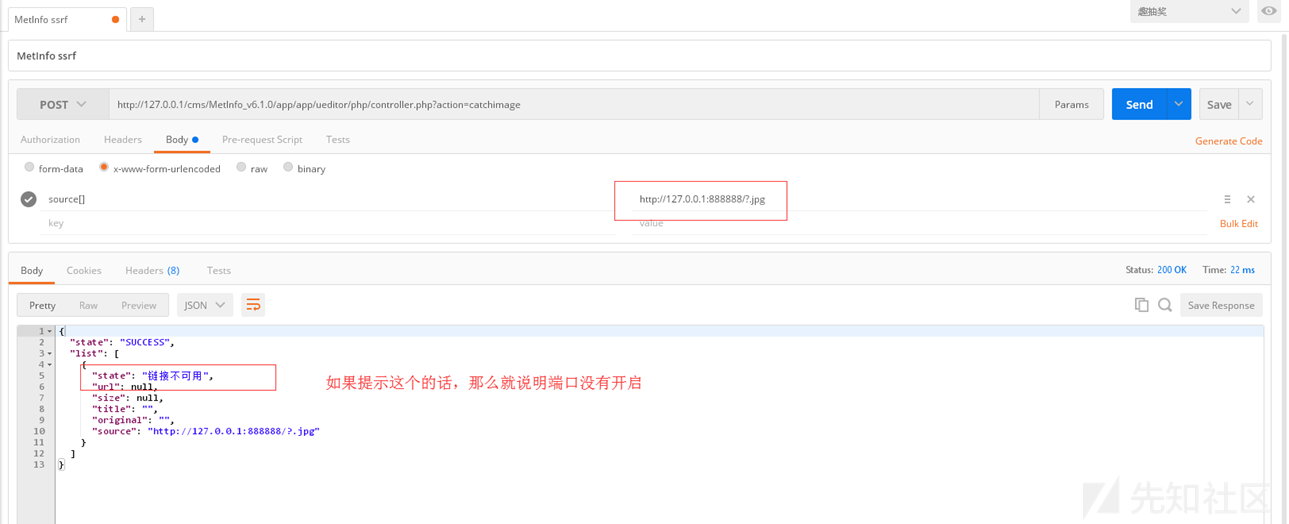Screen dimensions: 1289x524
Task: Collapse the object at line 4
Action: (x=50, y=364)
